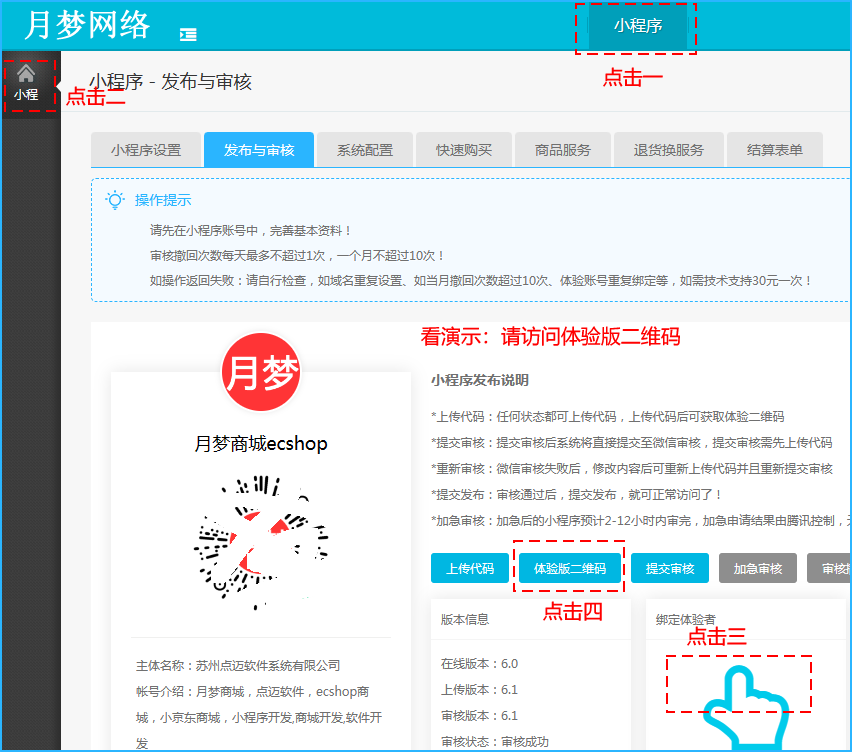Click the *提交发布 explanation line
The height and width of the screenshot is (752, 852).
(x=576, y=495)
